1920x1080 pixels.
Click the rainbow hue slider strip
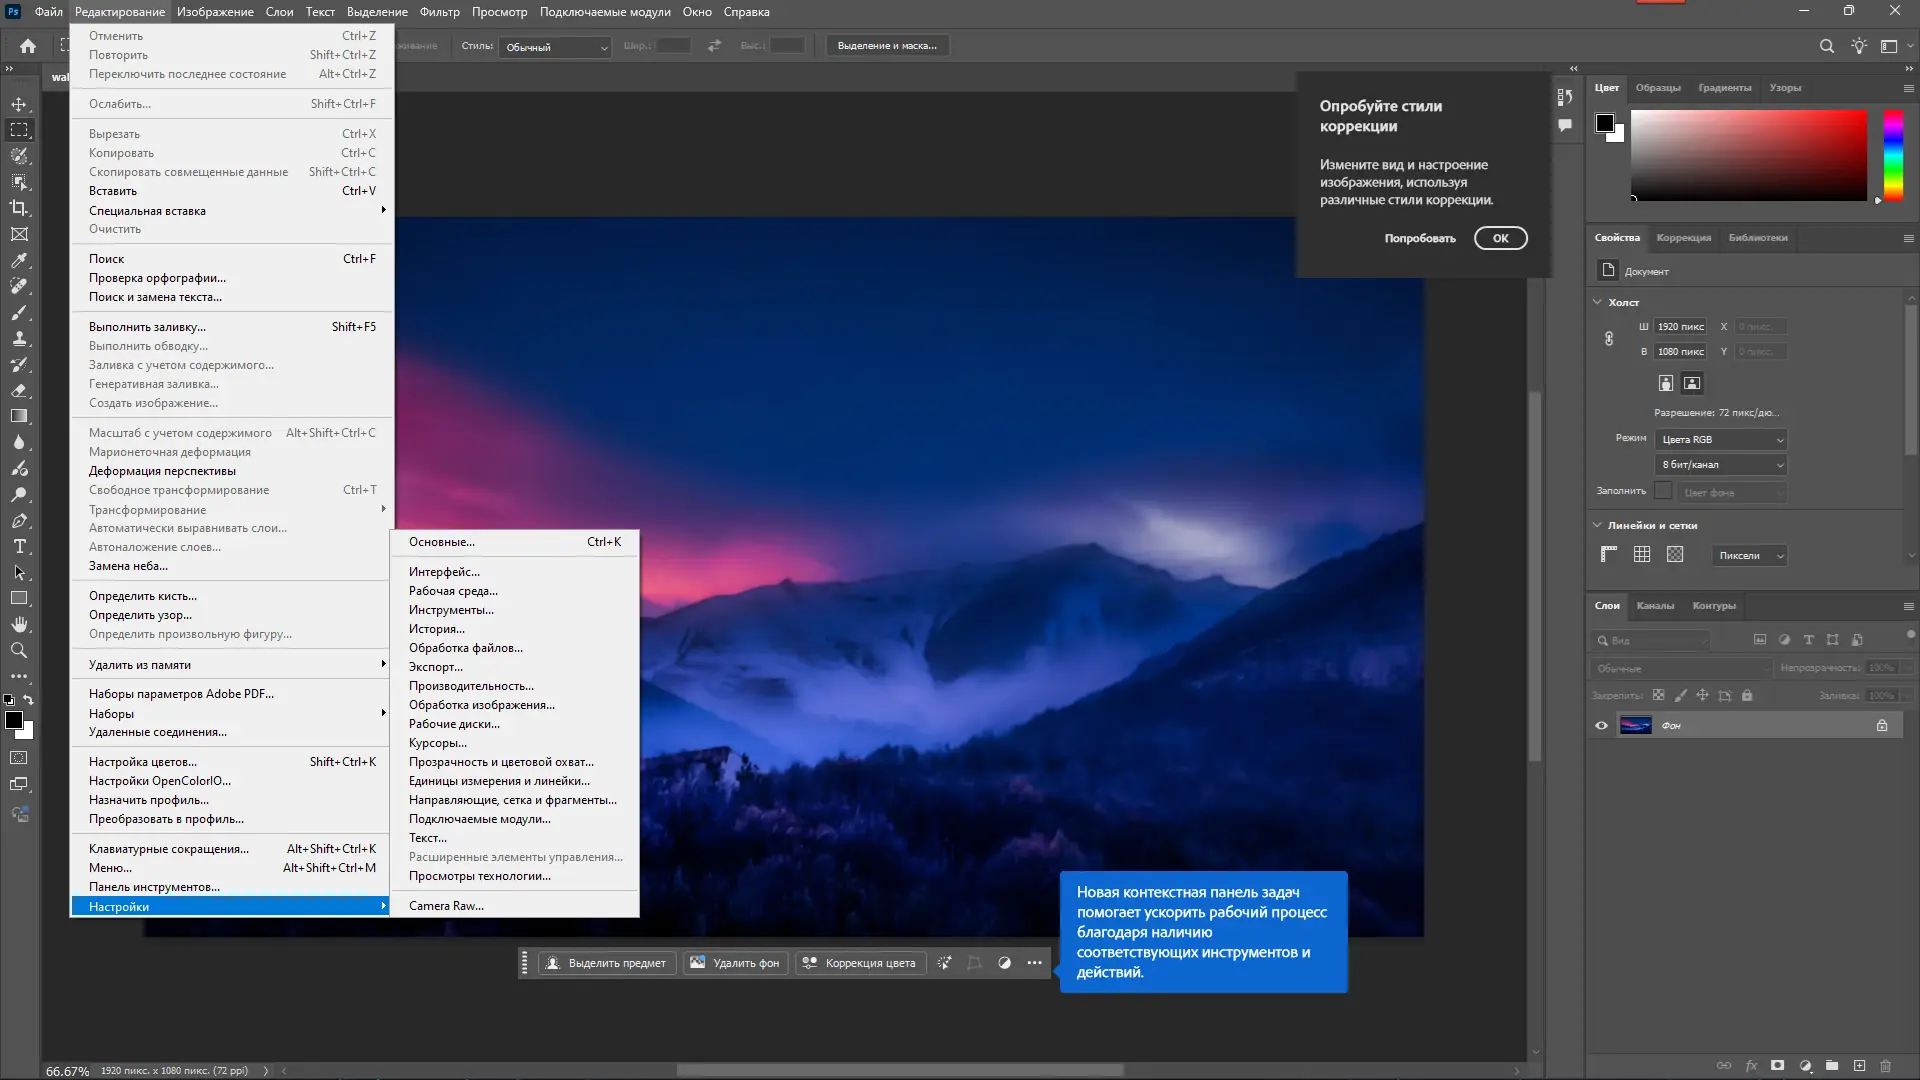click(1893, 155)
